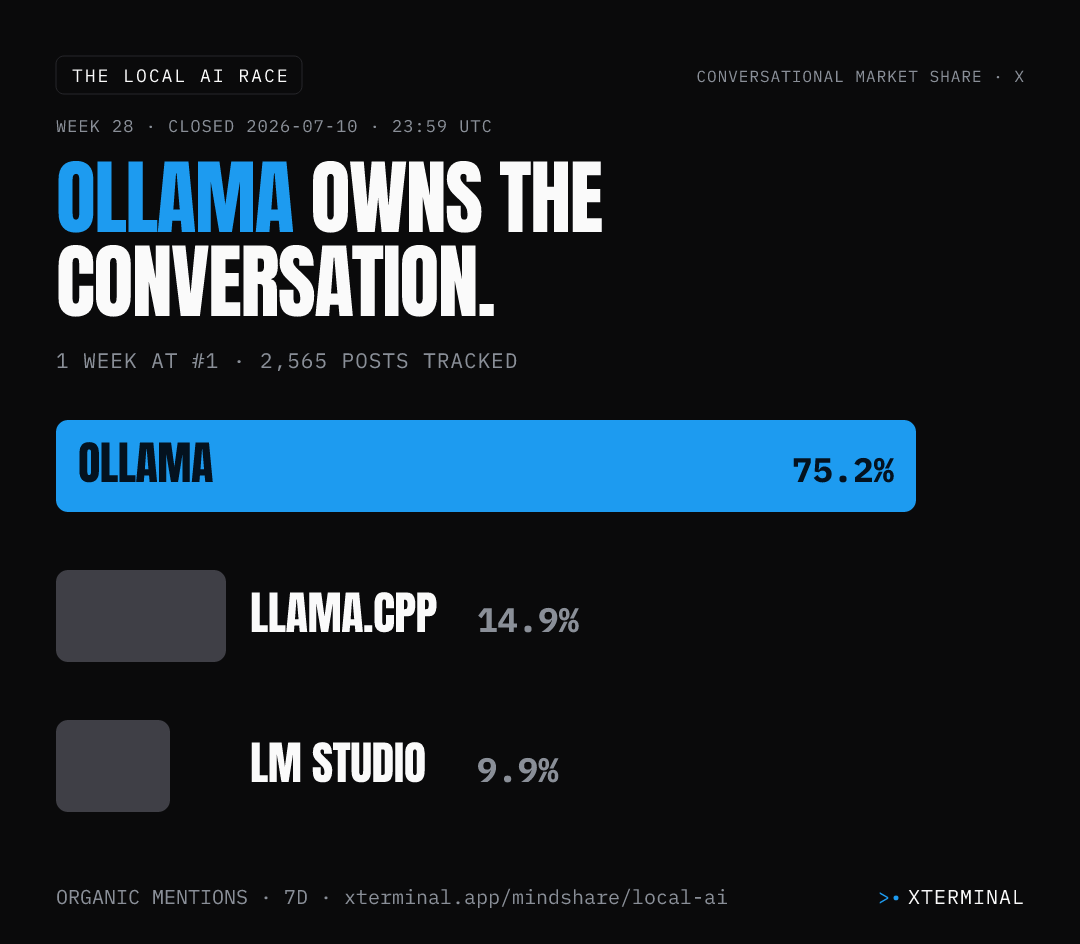Click CONVERSATIONAL MARKET SHARE header text
This screenshot has width=1080, height=944.
click(x=839, y=76)
